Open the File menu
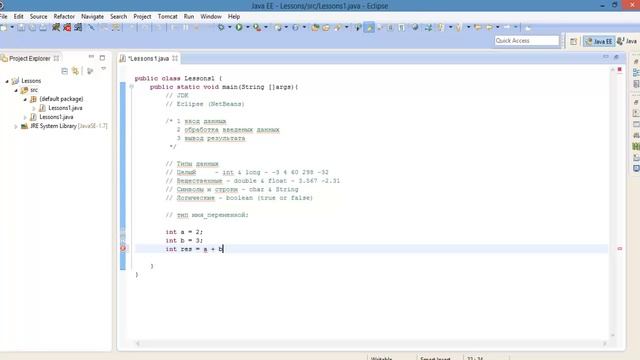The image size is (640, 360). click(x=4, y=17)
